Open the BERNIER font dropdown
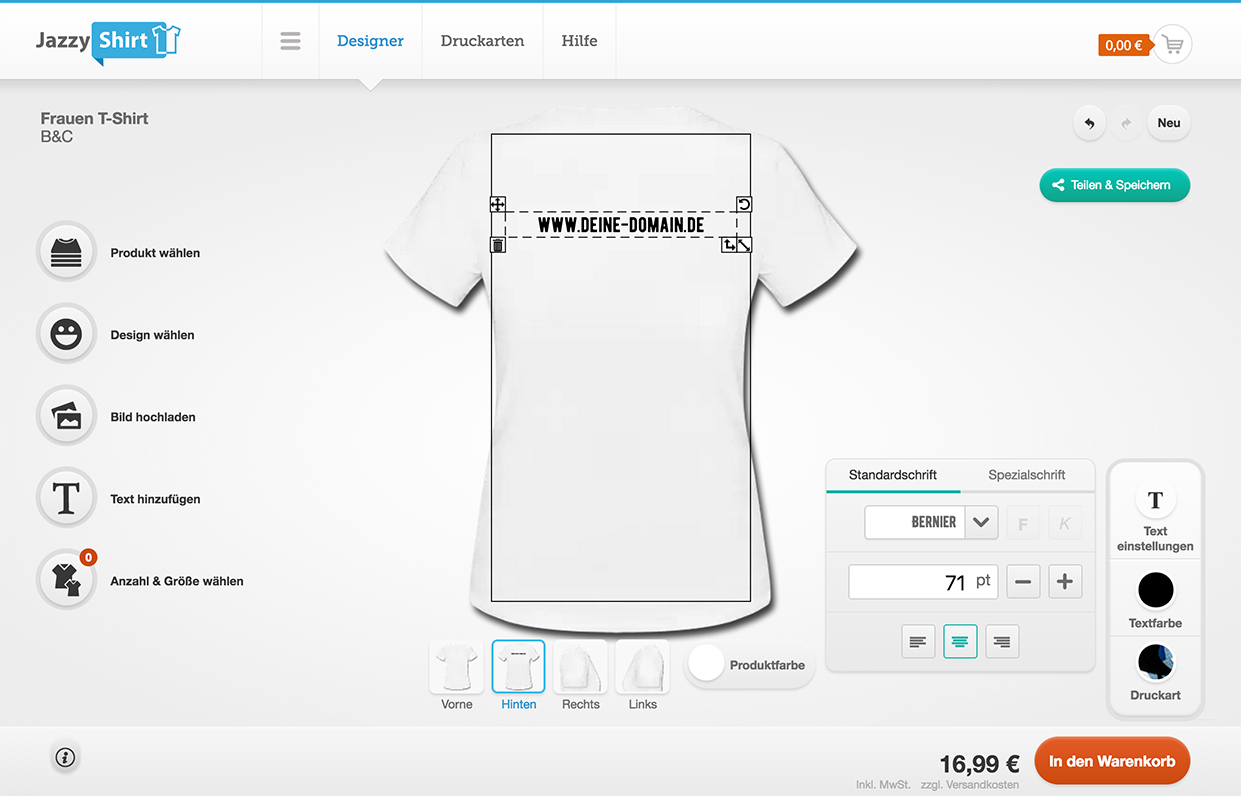This screenshot has height=797, width=1241. coord(980,522)
